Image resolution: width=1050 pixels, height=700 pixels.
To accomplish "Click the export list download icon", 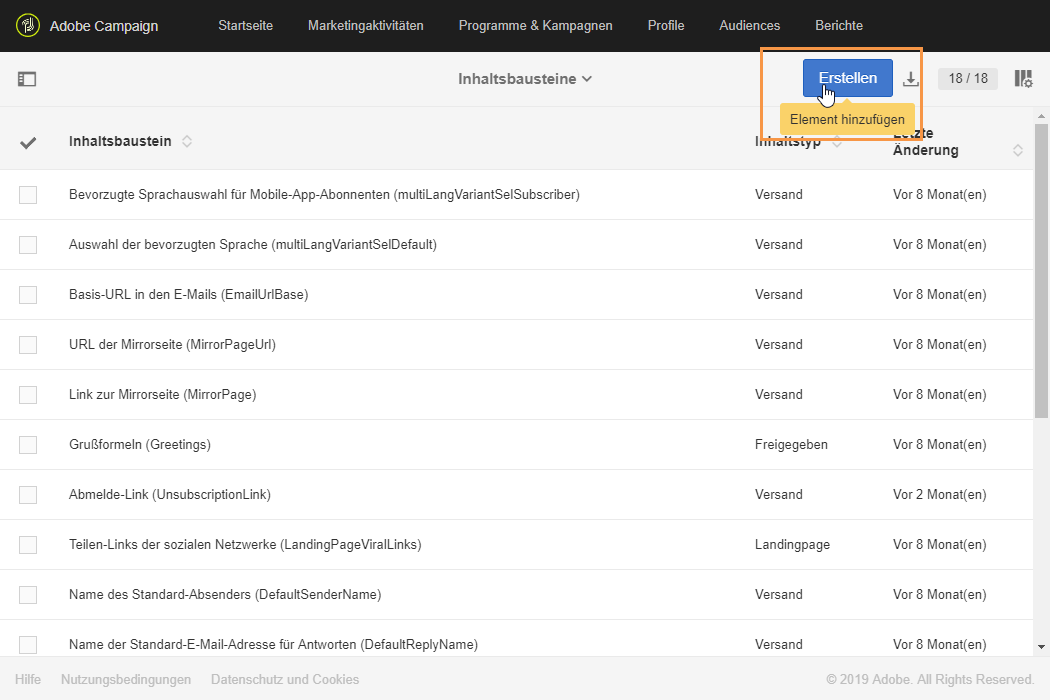I will 911,79.
